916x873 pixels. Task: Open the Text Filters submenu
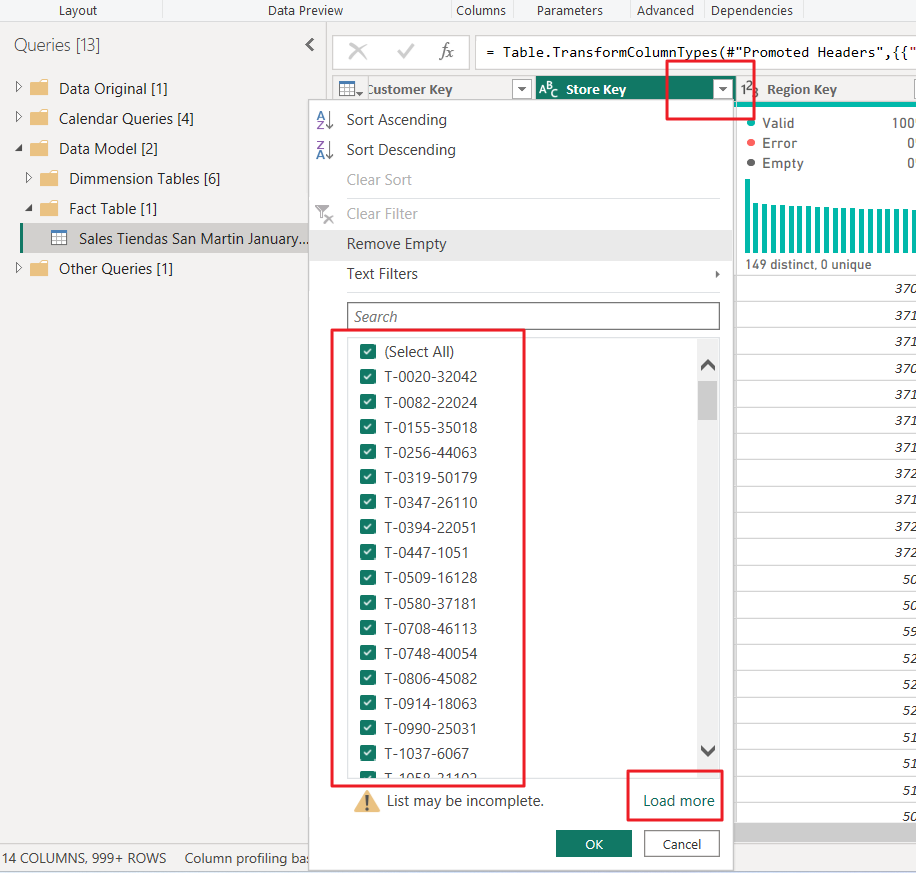[521, 274]
